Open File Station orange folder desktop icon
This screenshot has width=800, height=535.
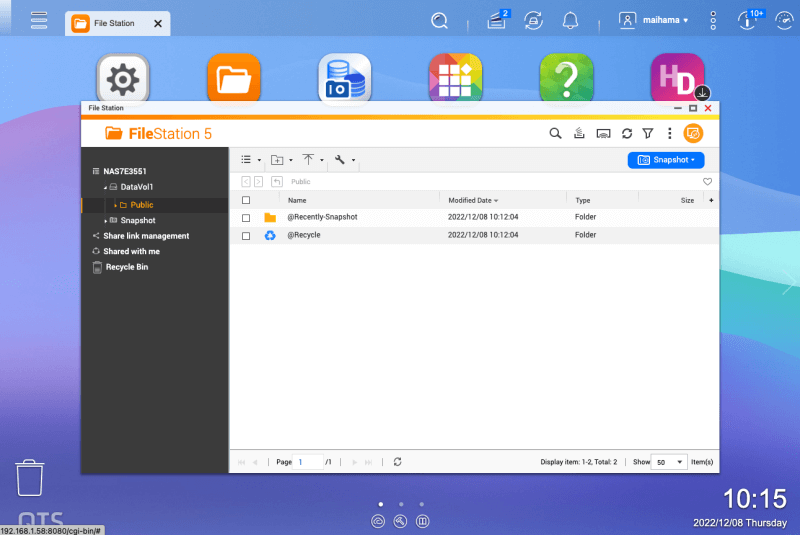234,79
